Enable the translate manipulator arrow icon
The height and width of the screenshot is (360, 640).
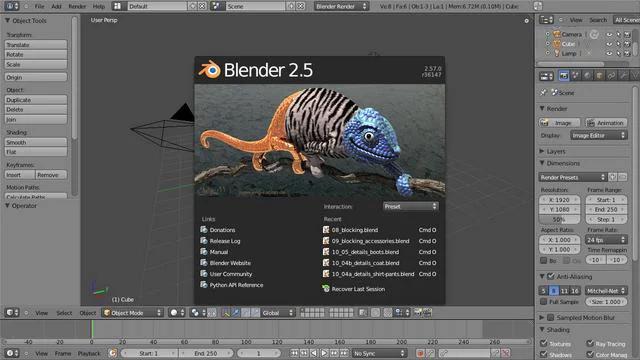point(236,313)
